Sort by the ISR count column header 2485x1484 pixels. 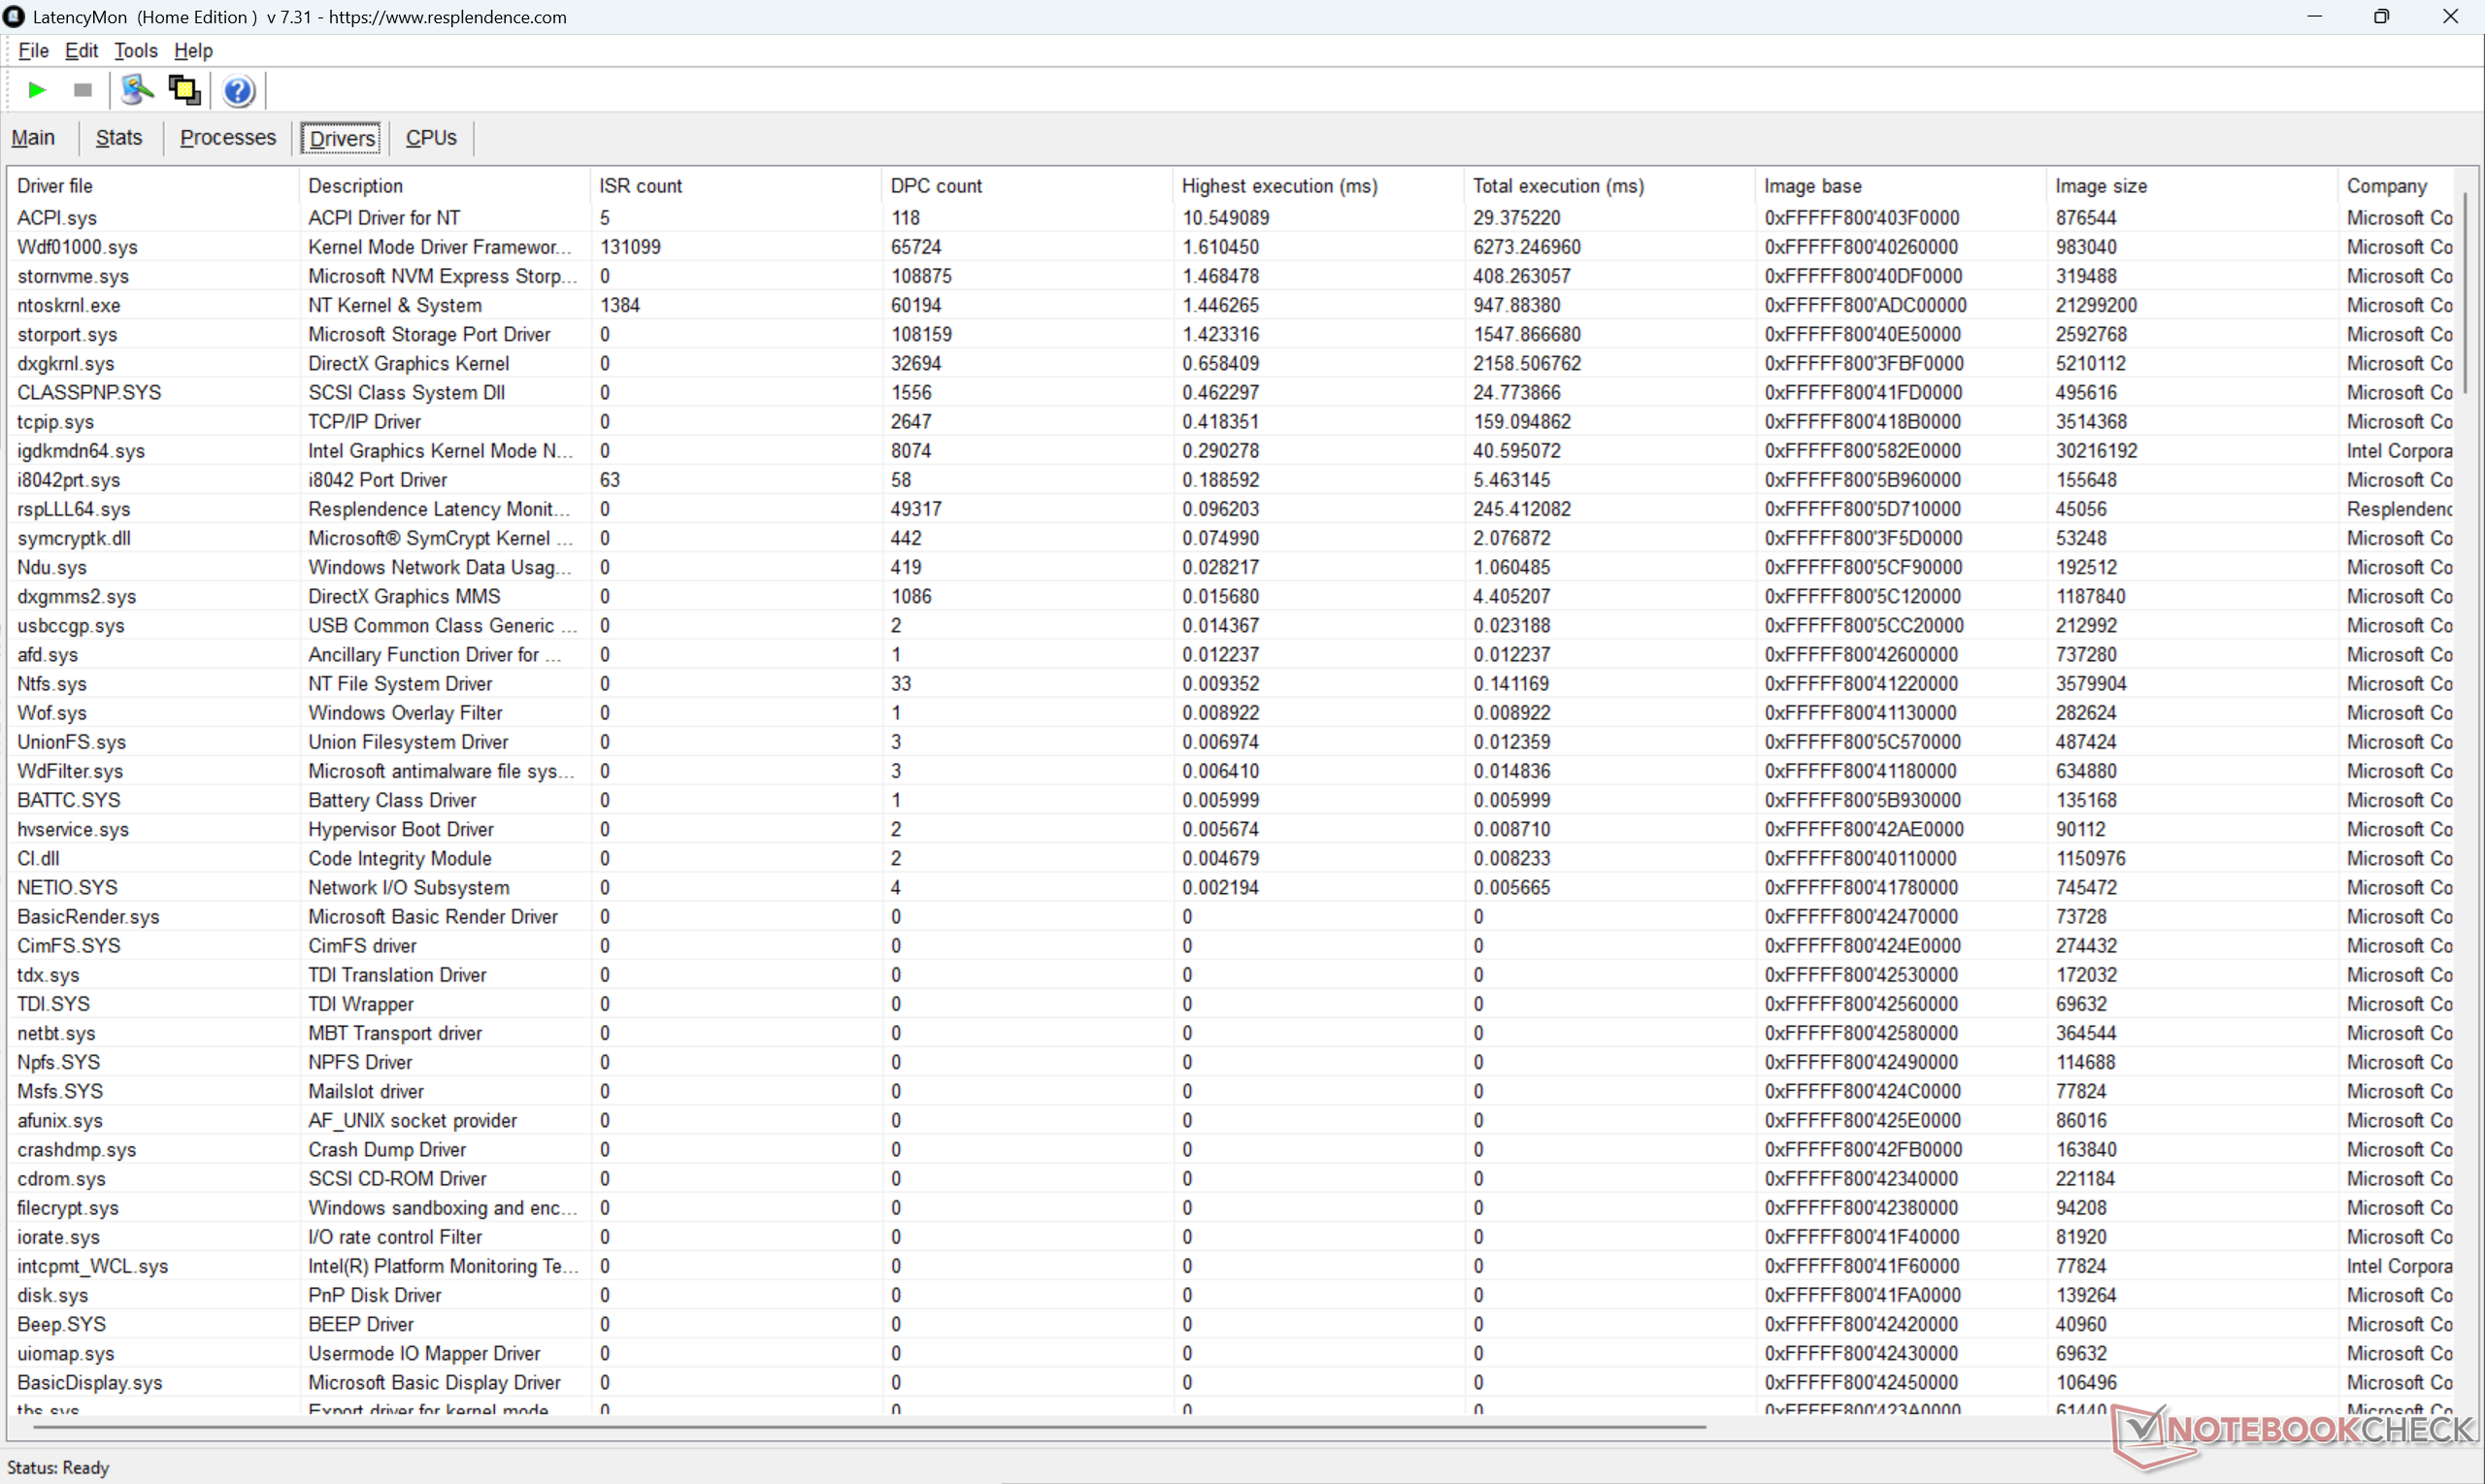point(735,186)
